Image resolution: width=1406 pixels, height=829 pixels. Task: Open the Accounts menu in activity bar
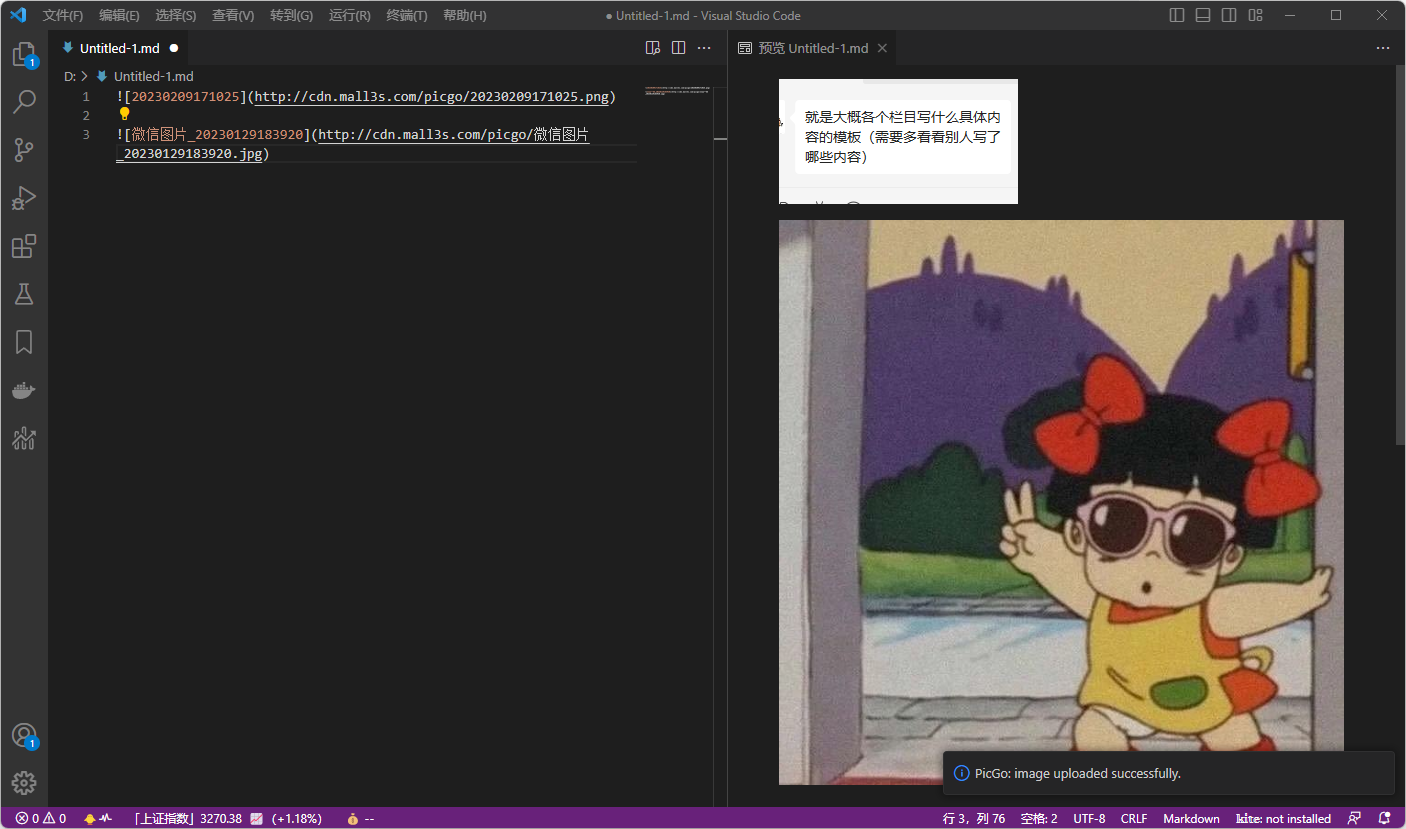(x=24, y=736)
